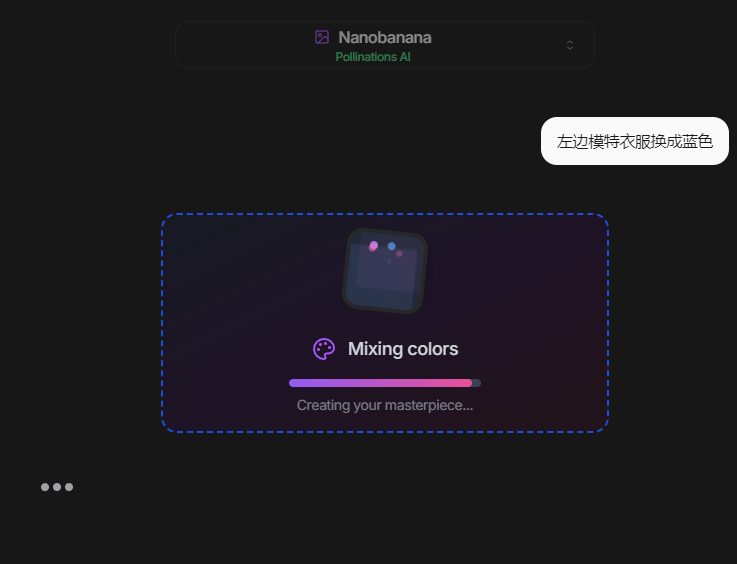Click the pink paint dot on the canvas card

[373, 246]
